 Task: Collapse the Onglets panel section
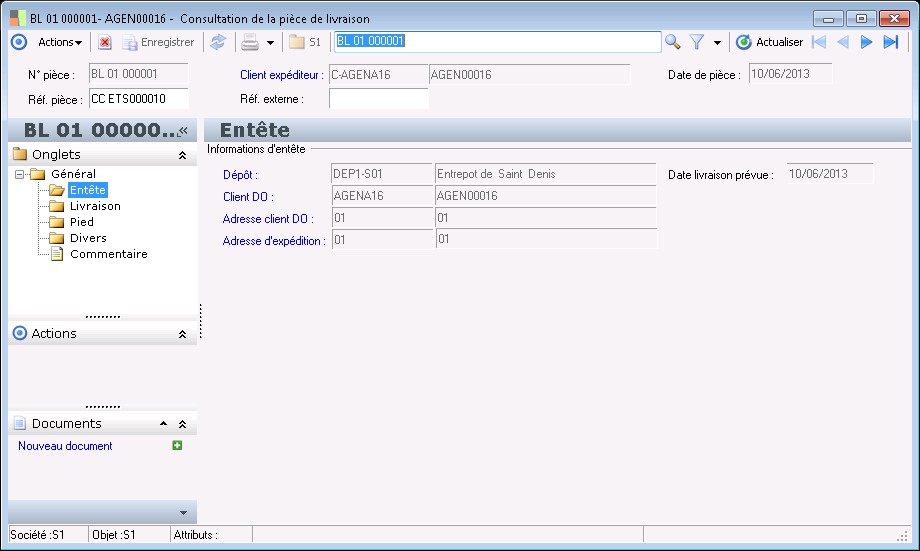[x=182, y=156]
